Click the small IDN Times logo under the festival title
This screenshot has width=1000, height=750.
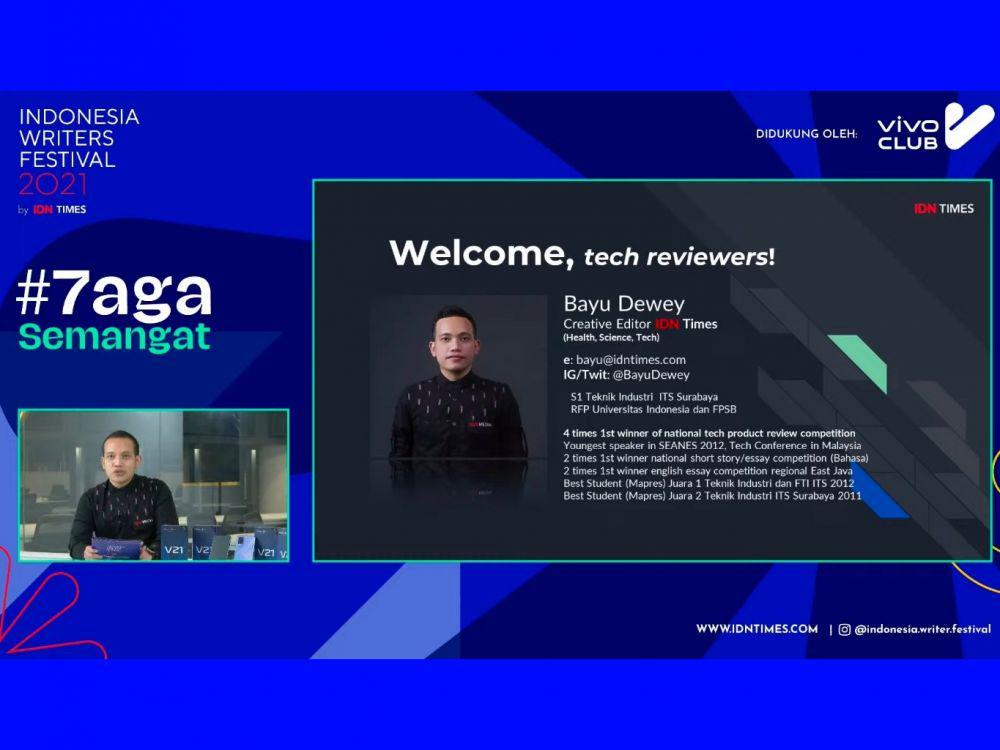[x=59, y=209]
